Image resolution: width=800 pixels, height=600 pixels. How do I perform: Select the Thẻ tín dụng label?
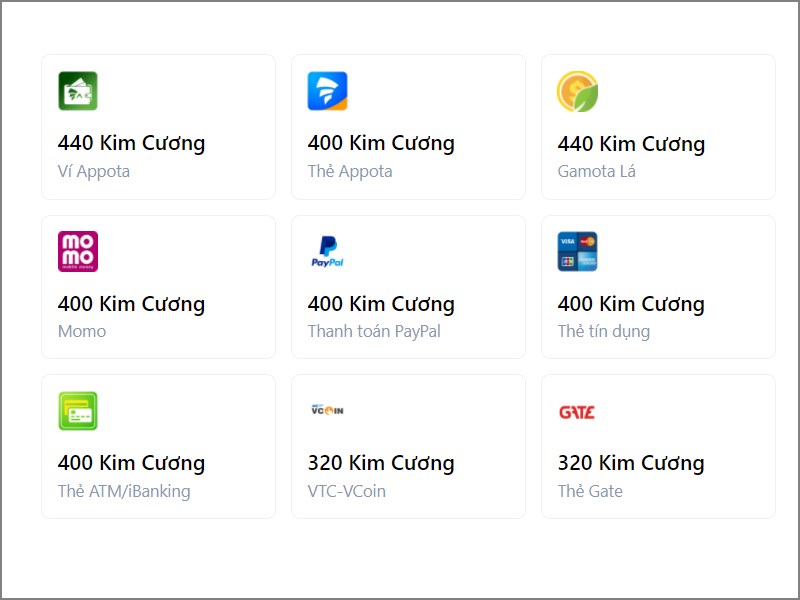(x=604, y=331)
